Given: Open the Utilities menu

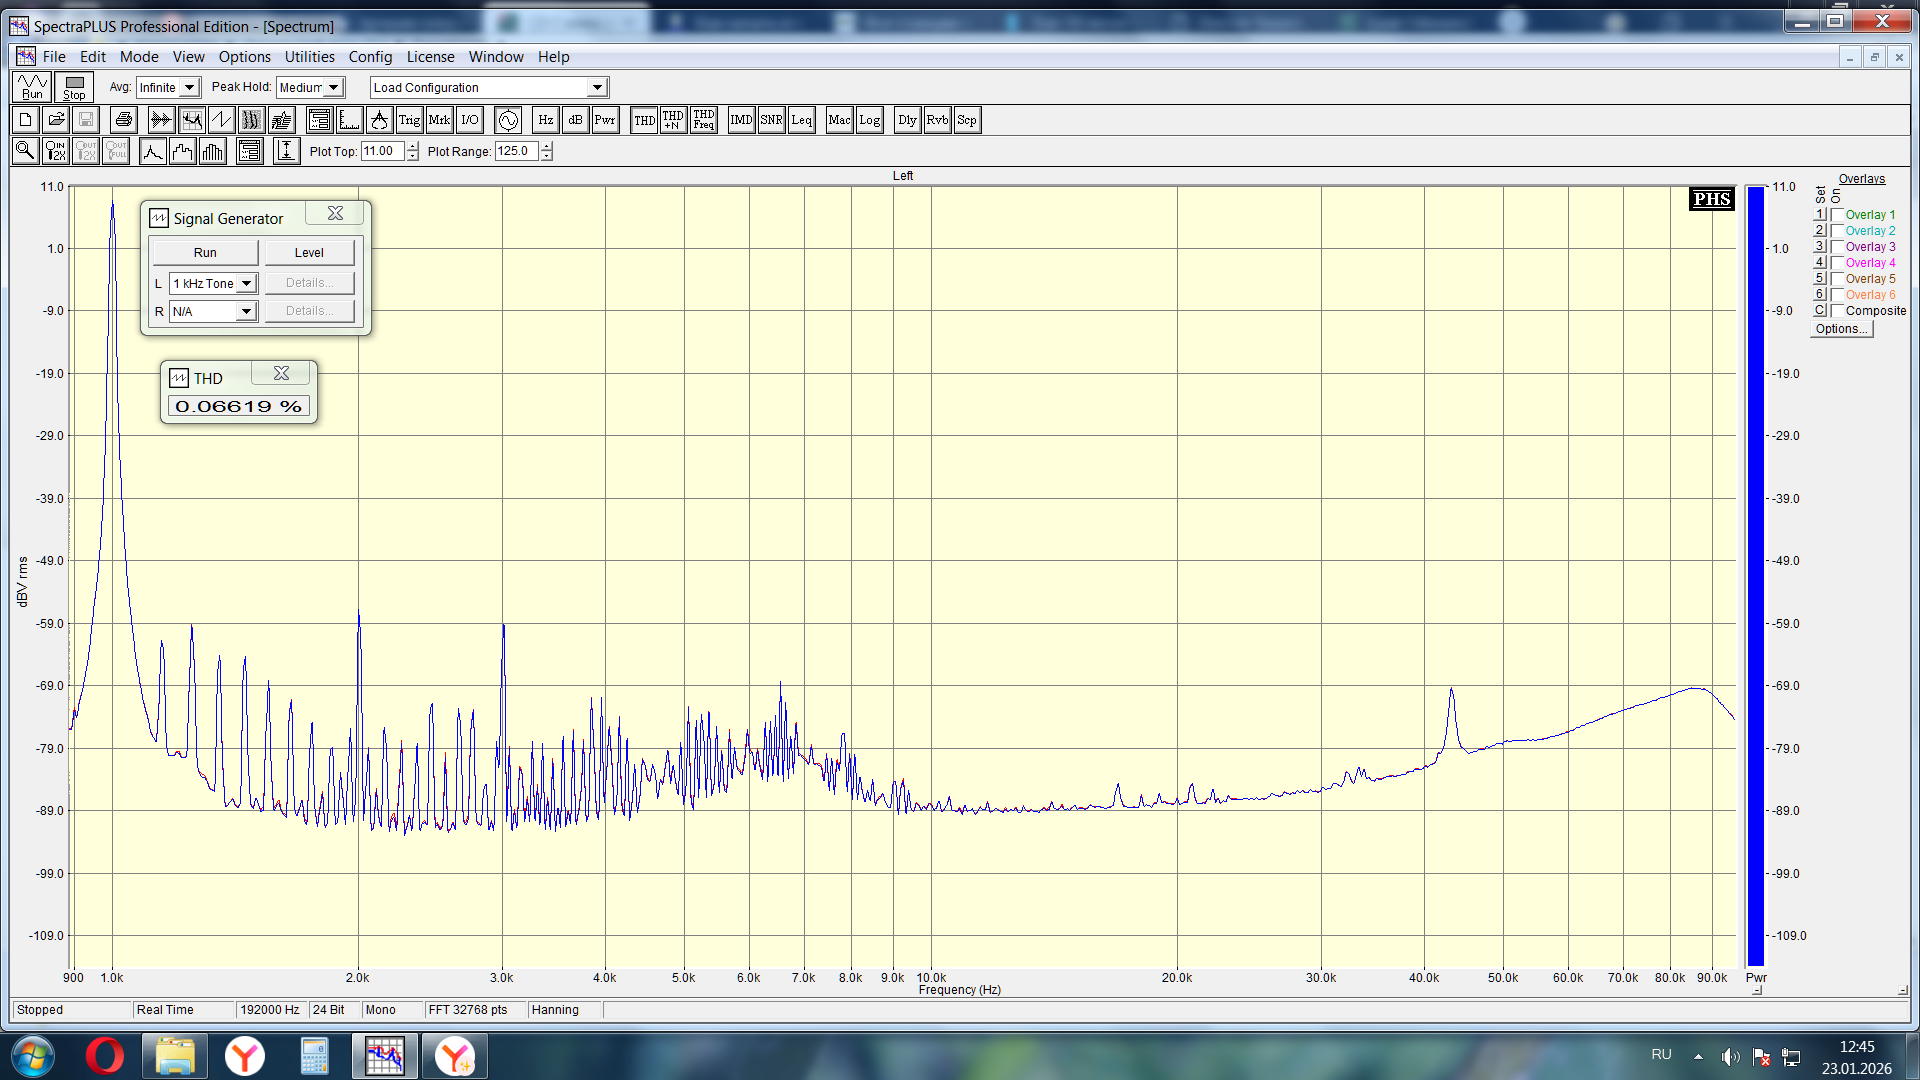Looking at the screenshot, I should pyautogui.click(x=309, y=57).
